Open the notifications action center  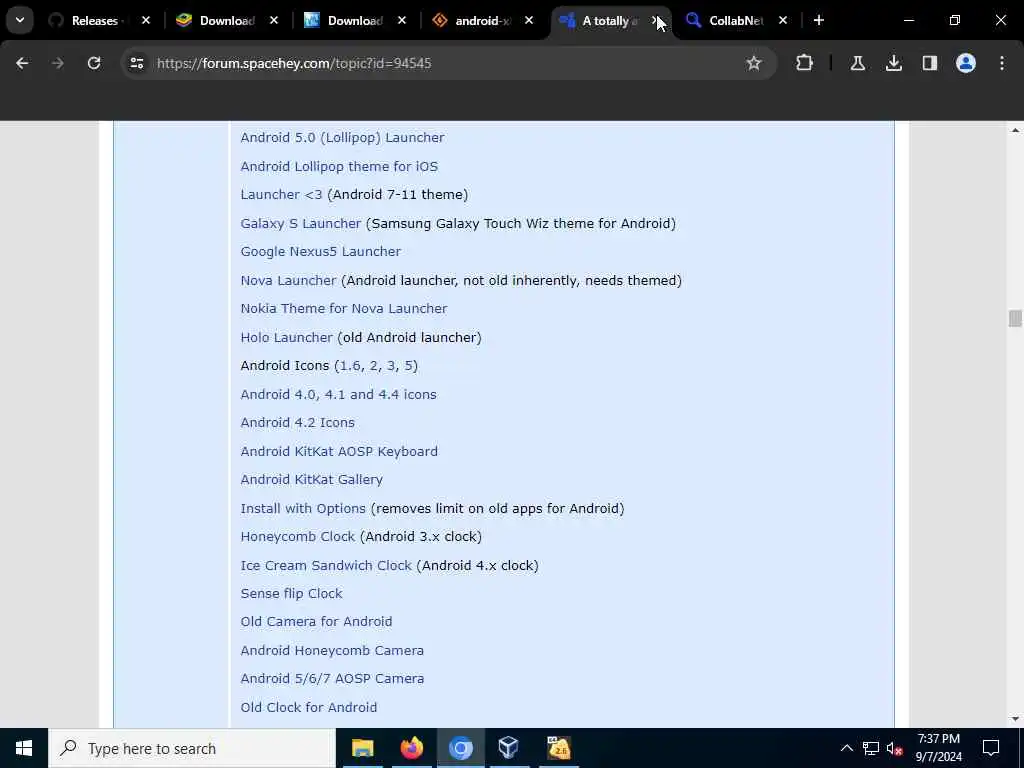pos(991,748)
